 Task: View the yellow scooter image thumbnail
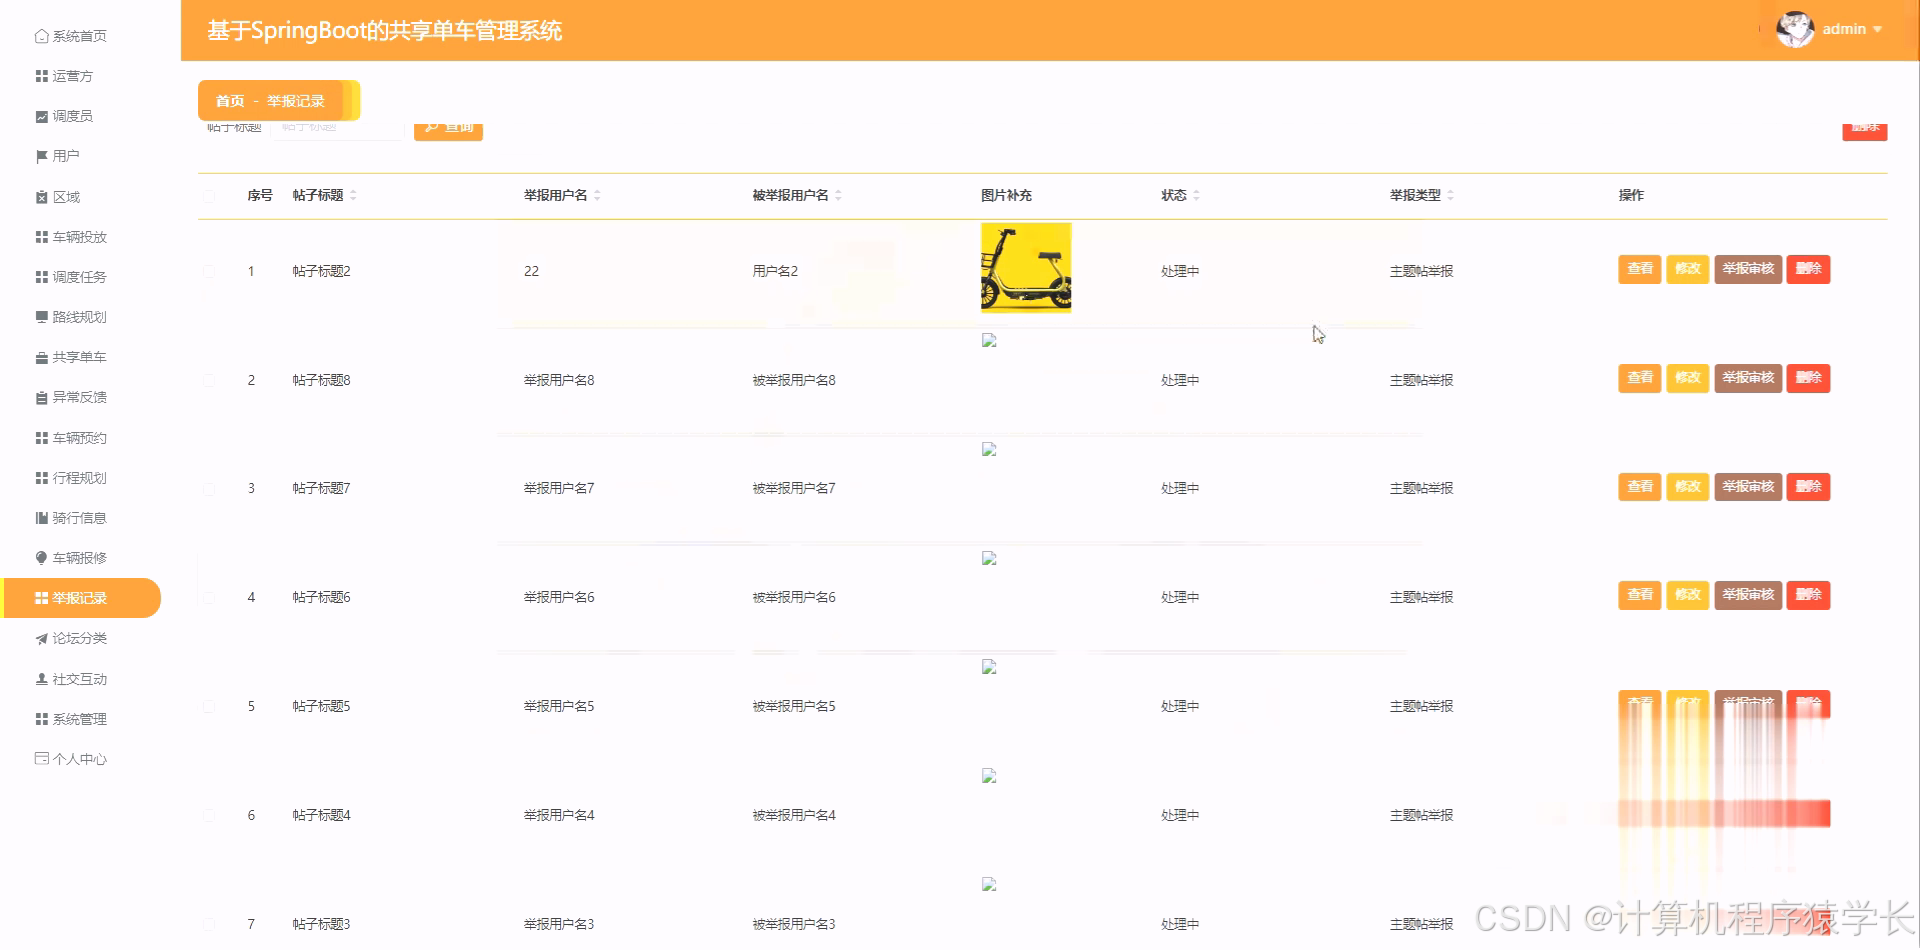click(1025, 268)
